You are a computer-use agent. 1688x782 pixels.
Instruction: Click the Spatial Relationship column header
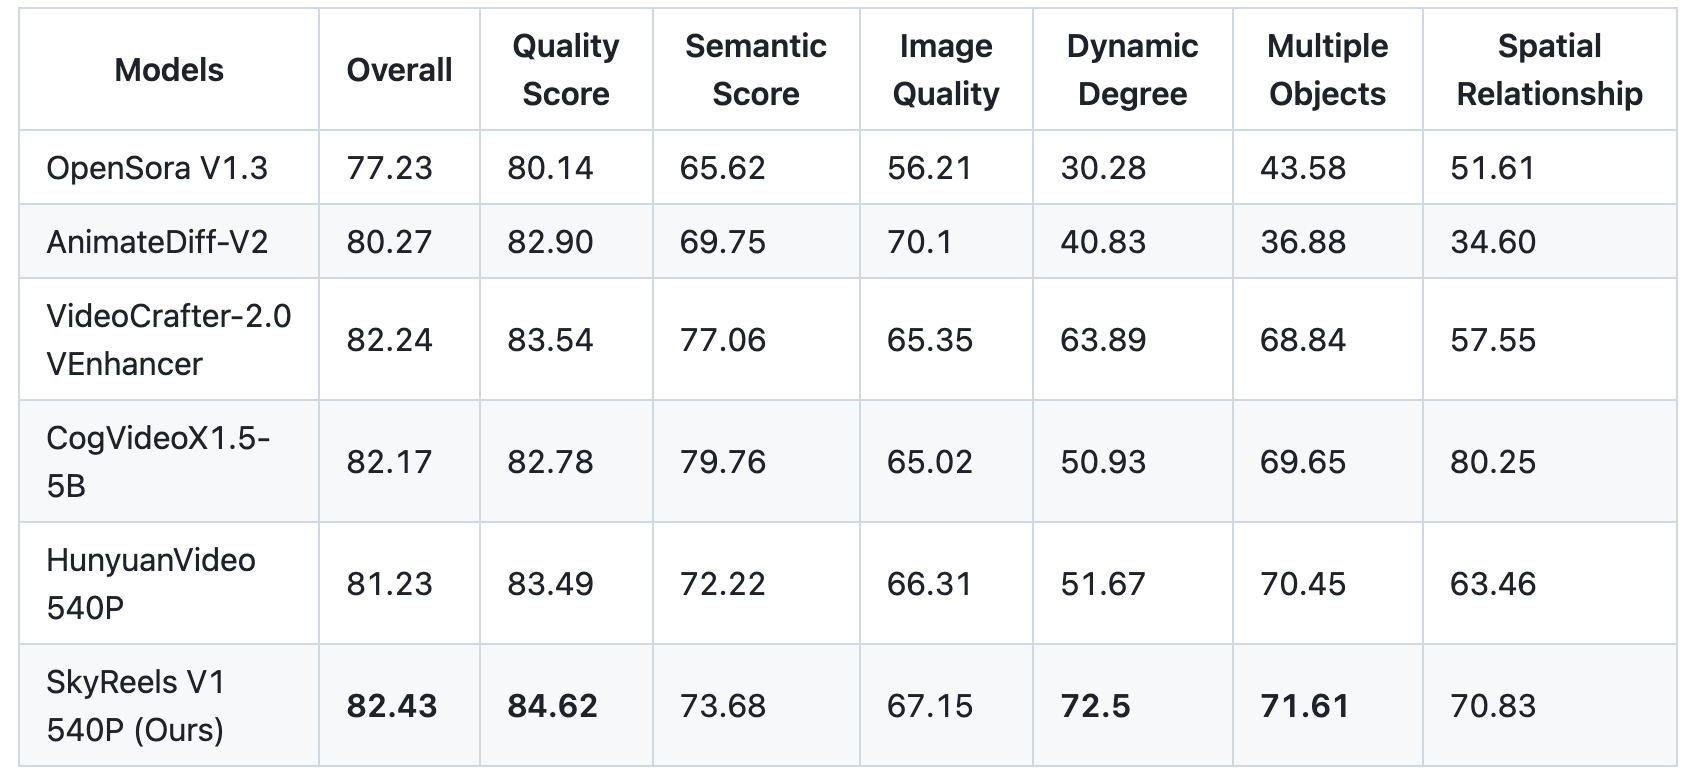pyautogui.click(x=1549, y=70)
